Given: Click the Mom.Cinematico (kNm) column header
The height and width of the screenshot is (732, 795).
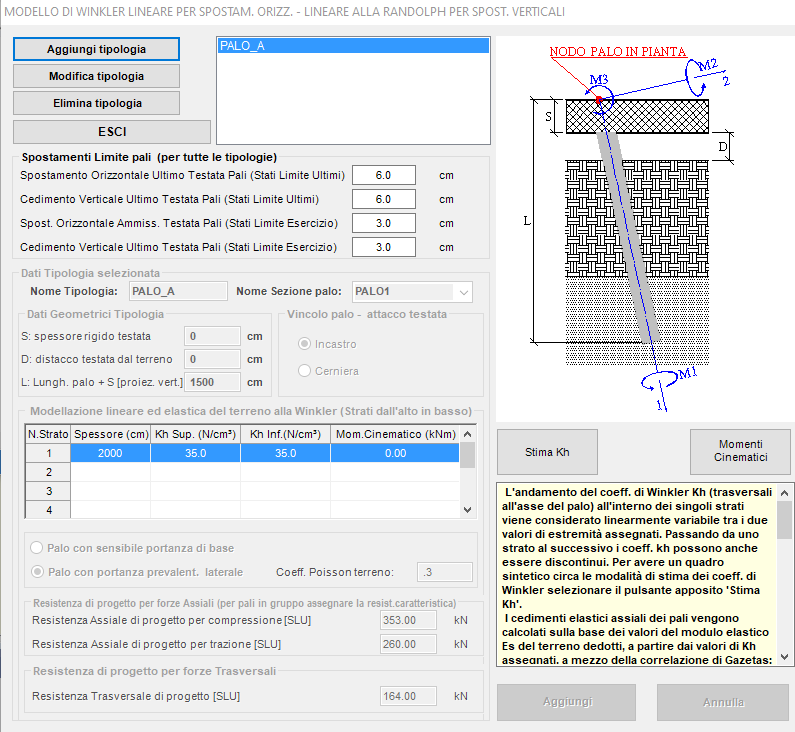Looking at the screenshot, I should (x=395, y=434).
